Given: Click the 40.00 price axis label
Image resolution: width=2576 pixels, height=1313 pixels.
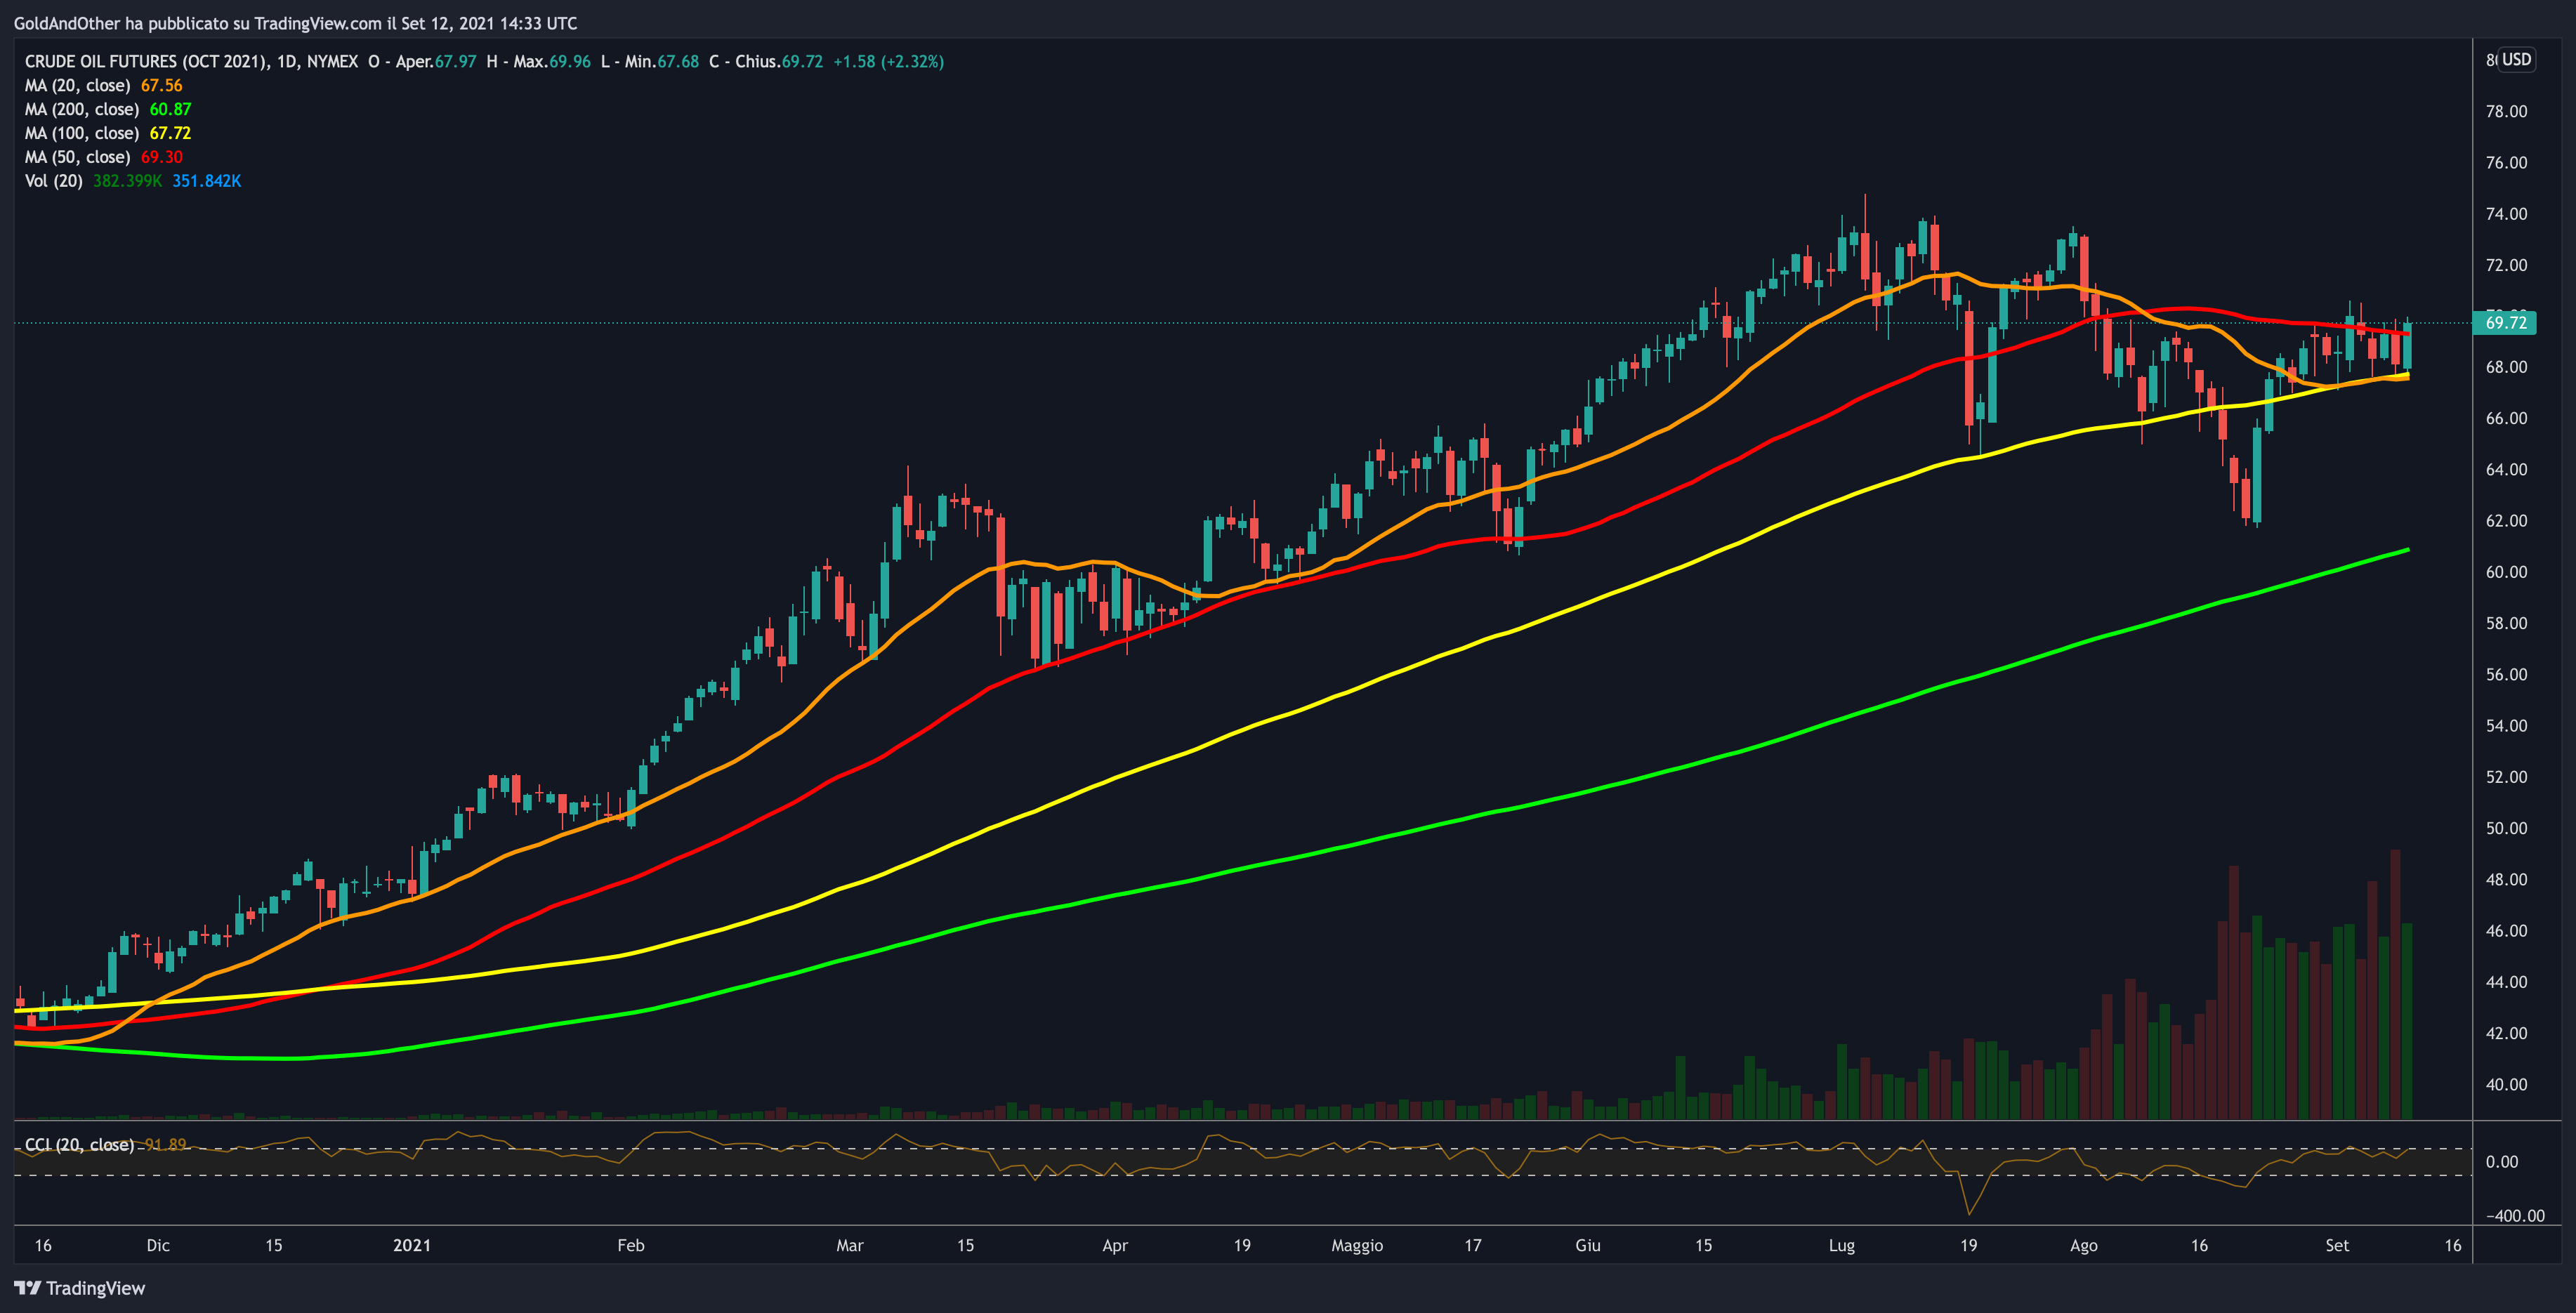Looking at the screenshot, I should [2506, 1085].
